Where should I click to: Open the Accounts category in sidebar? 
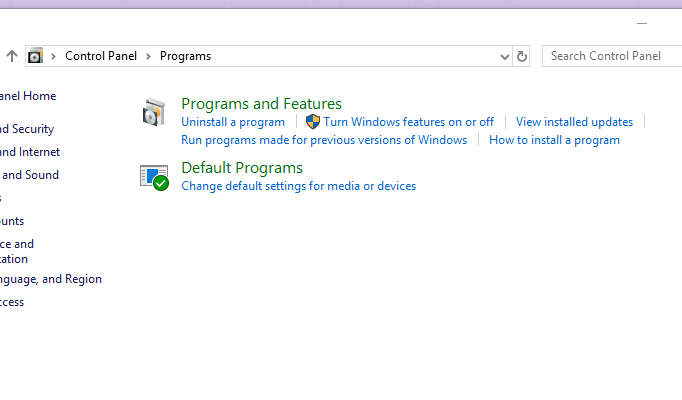12,221
